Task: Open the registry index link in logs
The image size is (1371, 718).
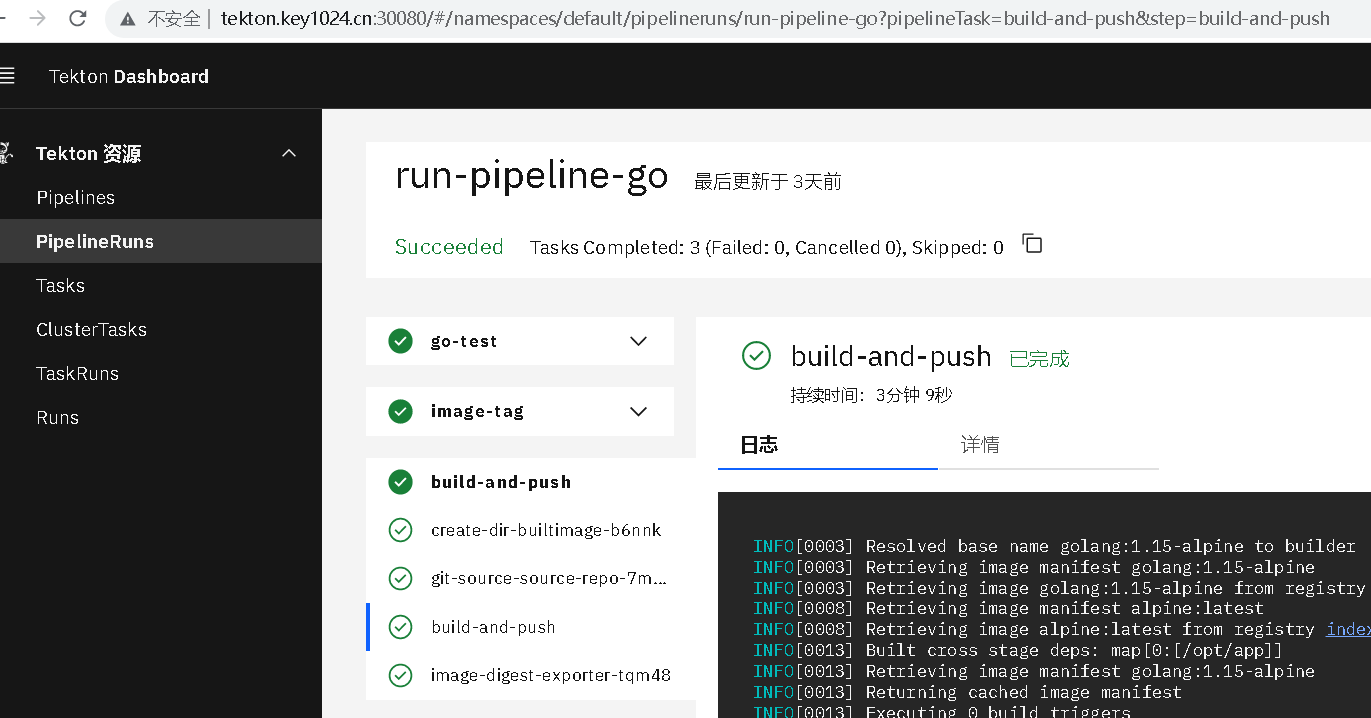Action: click(1348, 629)
